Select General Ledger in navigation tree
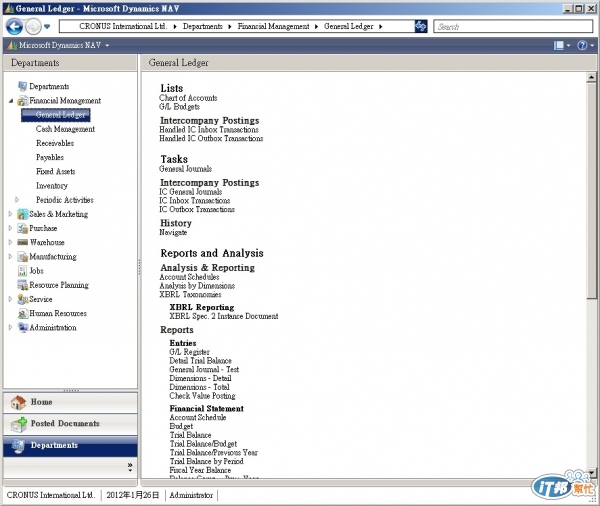 point(56,114)
